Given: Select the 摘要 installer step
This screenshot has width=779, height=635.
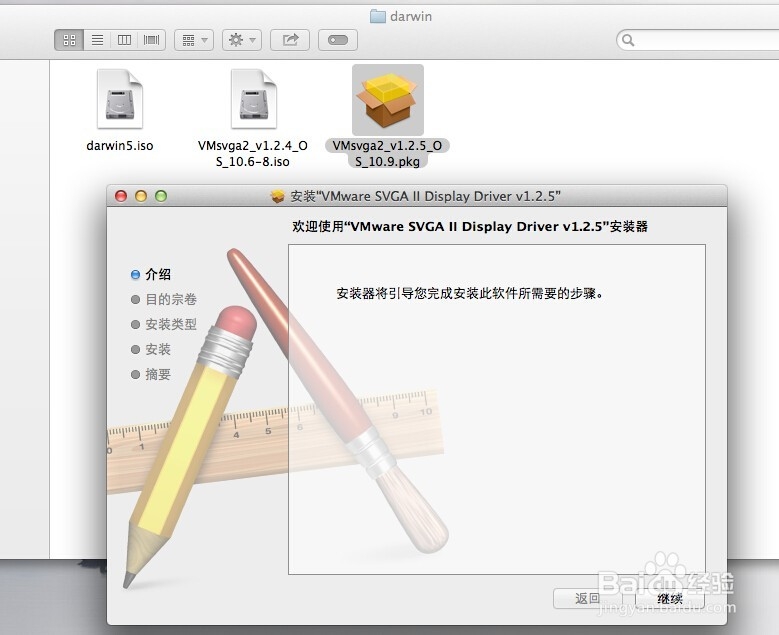Looking at the screenshot, I should point(151,374).
